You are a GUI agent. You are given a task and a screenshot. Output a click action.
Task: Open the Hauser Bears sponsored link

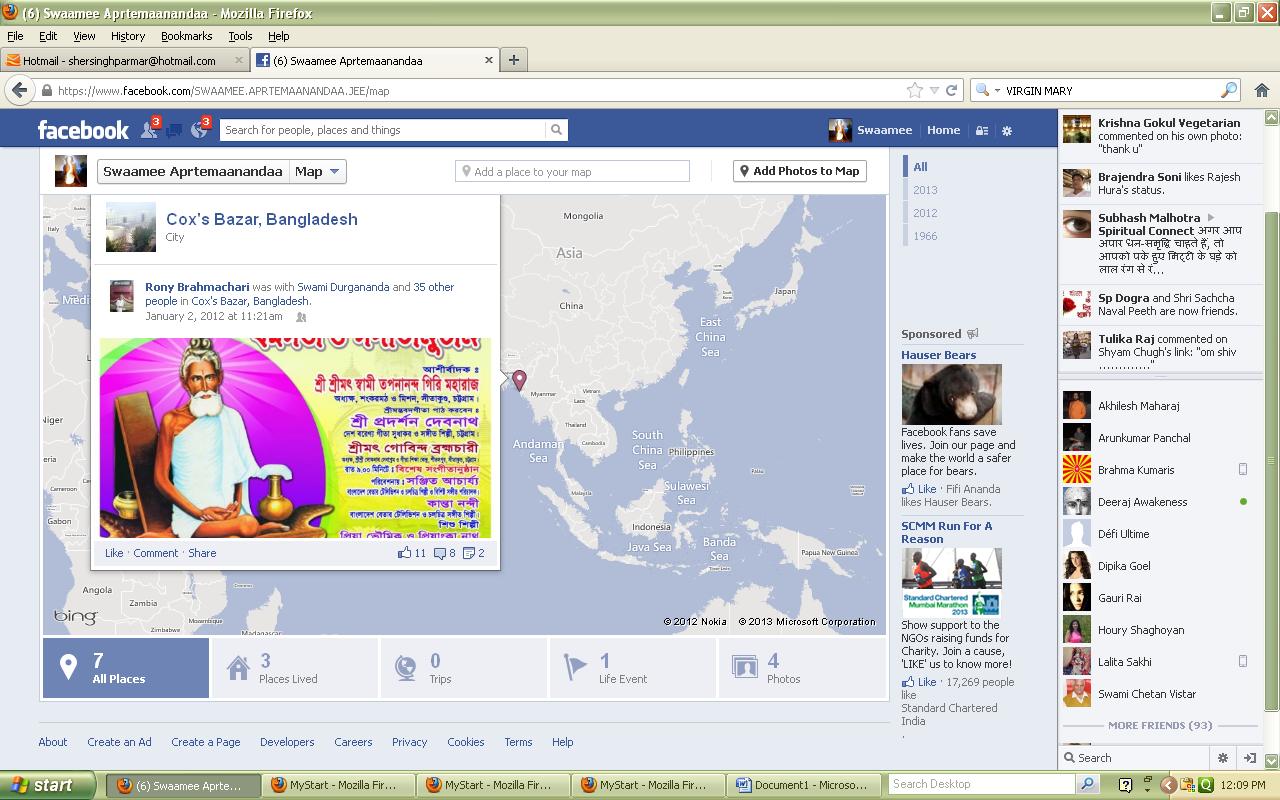pos(939,355)
